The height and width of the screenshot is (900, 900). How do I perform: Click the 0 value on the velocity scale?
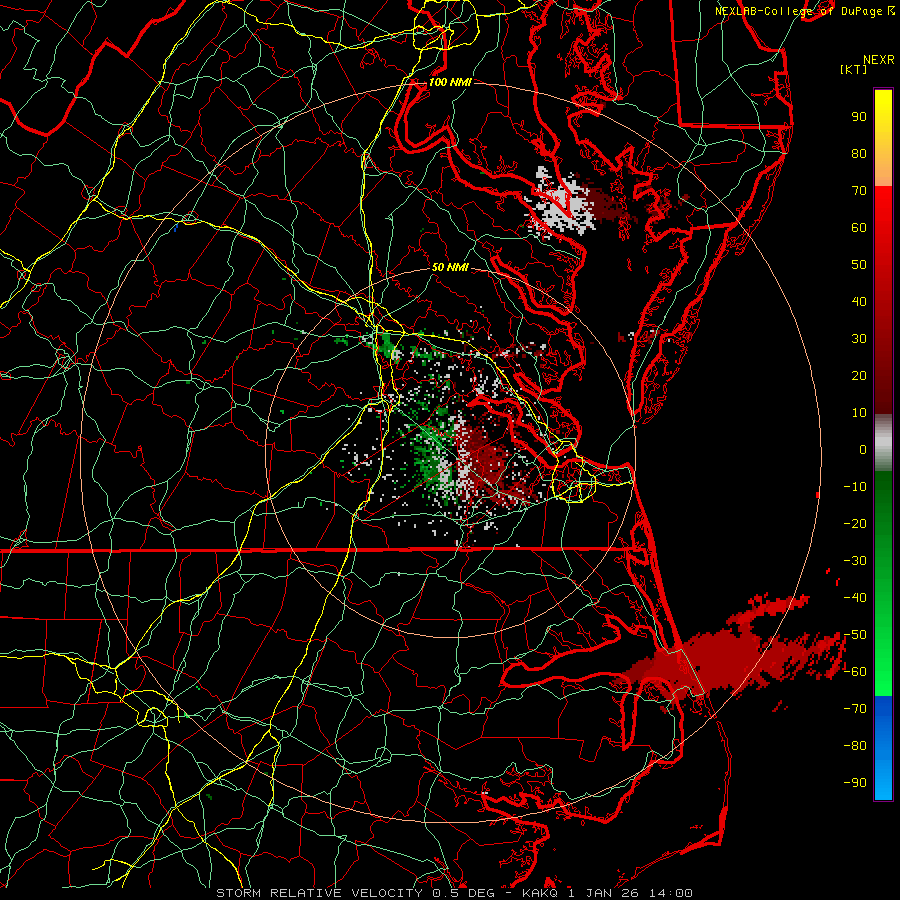(863, 450)
